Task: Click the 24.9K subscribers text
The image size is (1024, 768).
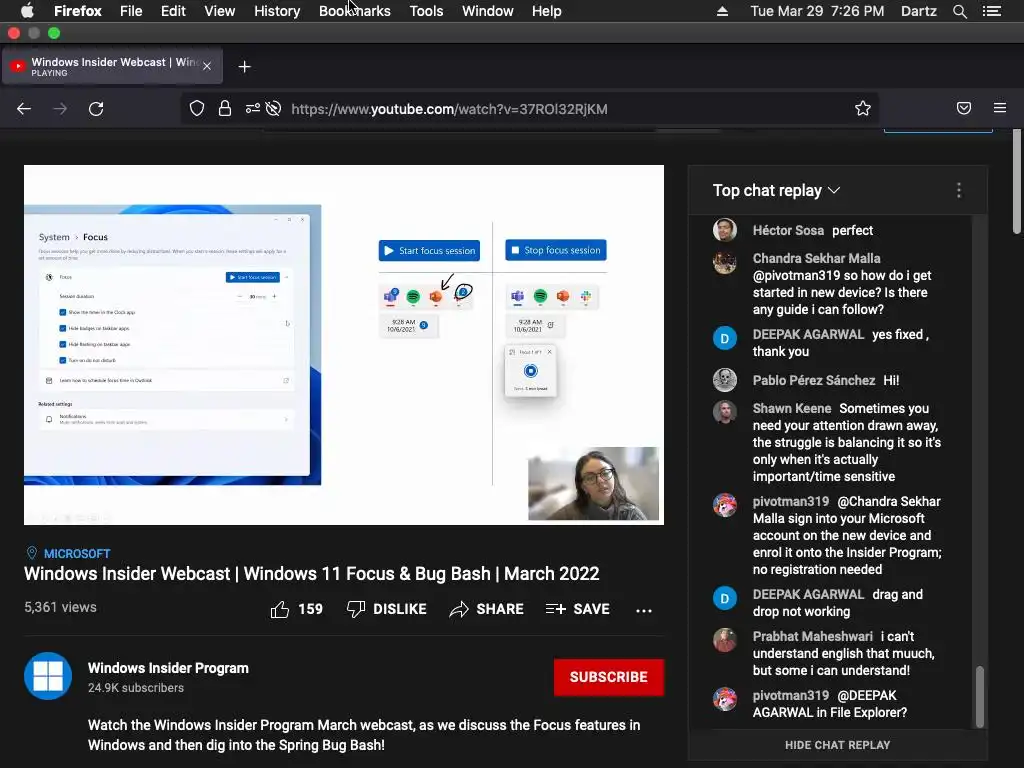Action: 136,688
